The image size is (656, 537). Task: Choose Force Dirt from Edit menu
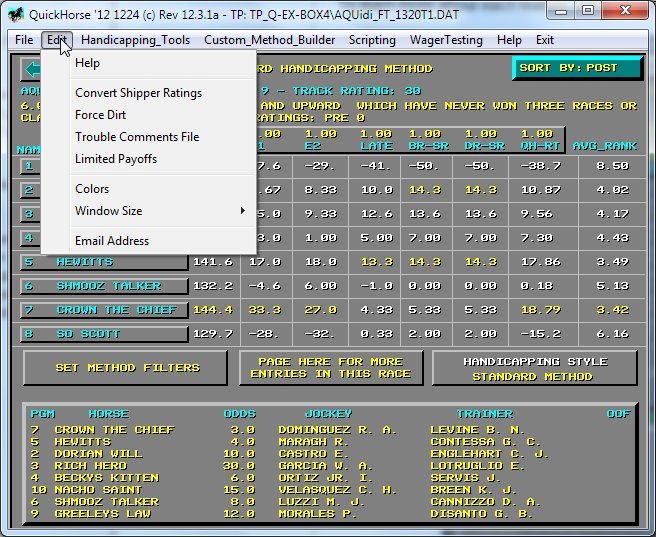(101, 115)
